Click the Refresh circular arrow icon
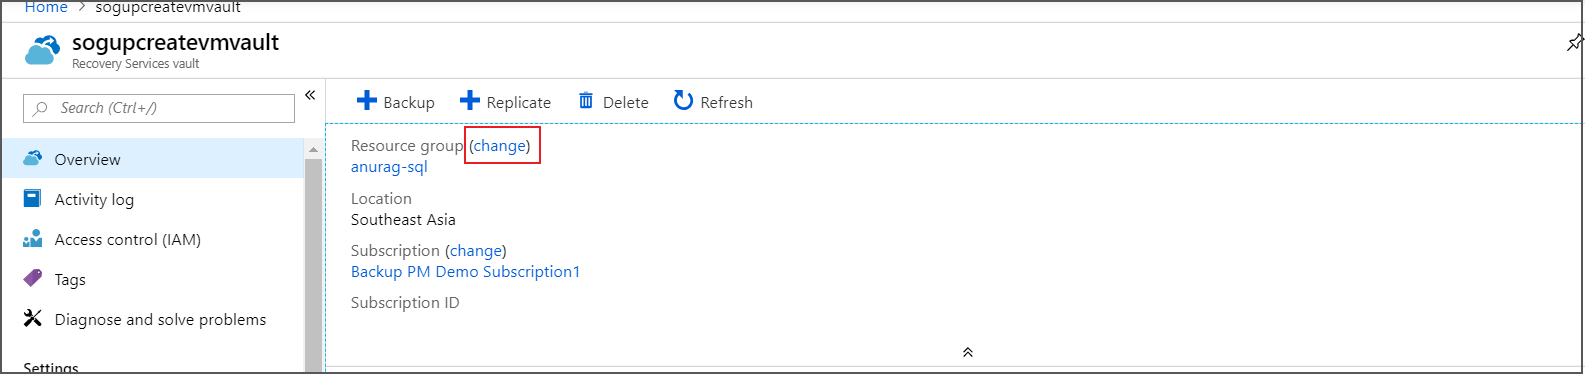This screenshot has width=1585, height=374. click(x=683, y=101)
